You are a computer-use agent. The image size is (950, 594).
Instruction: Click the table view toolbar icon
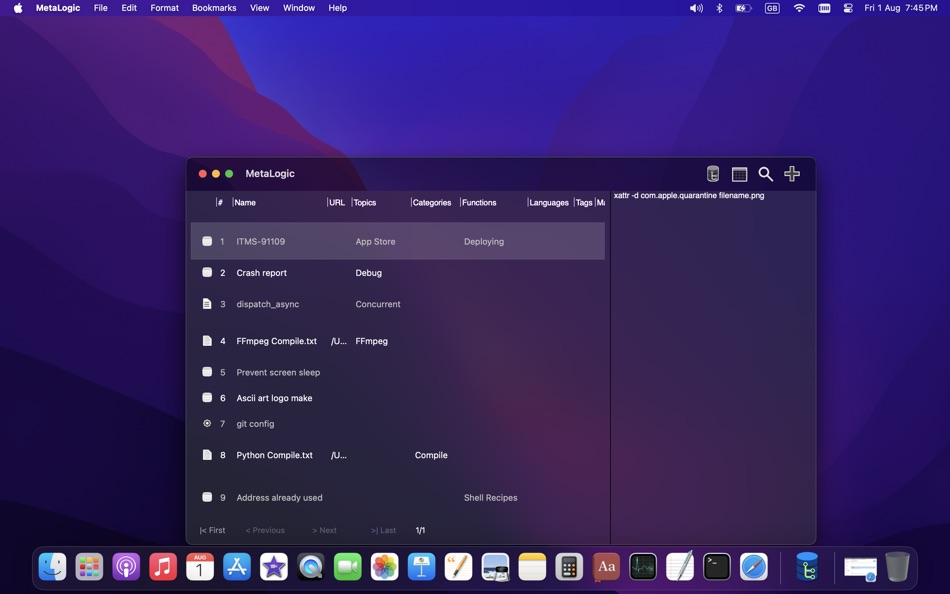click(x=739, y=175)
